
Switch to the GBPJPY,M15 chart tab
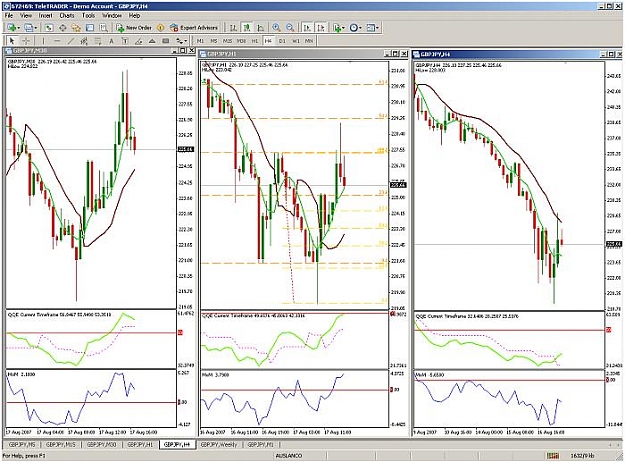[x=60, y=444]
